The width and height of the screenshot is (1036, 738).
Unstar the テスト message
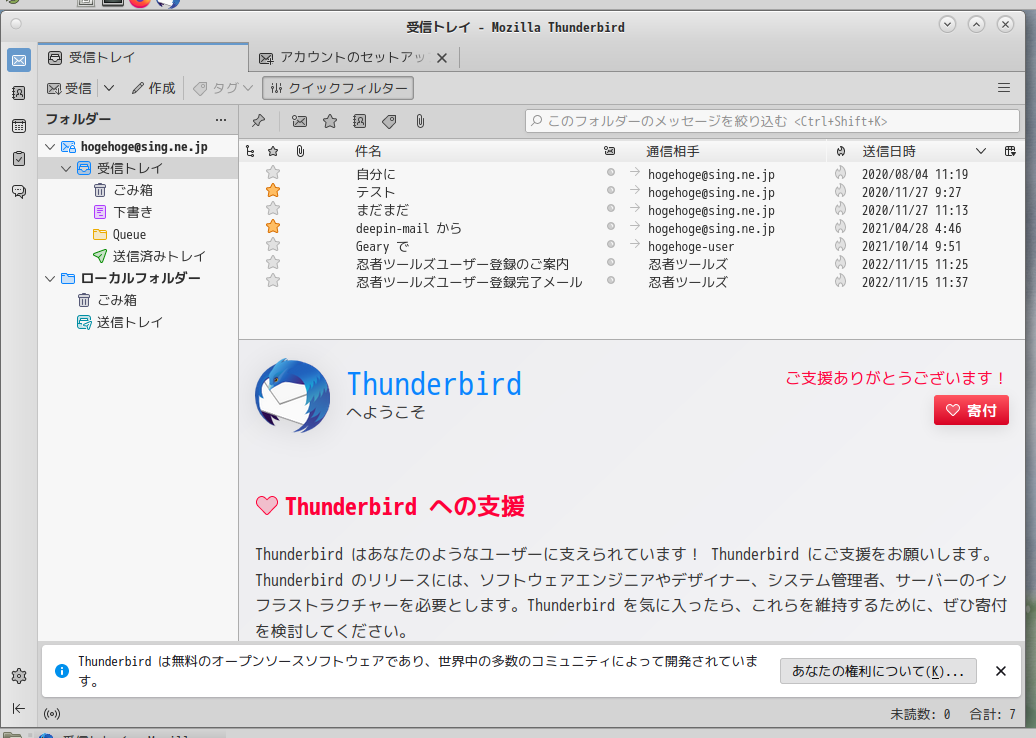click(x=273, y=191)
